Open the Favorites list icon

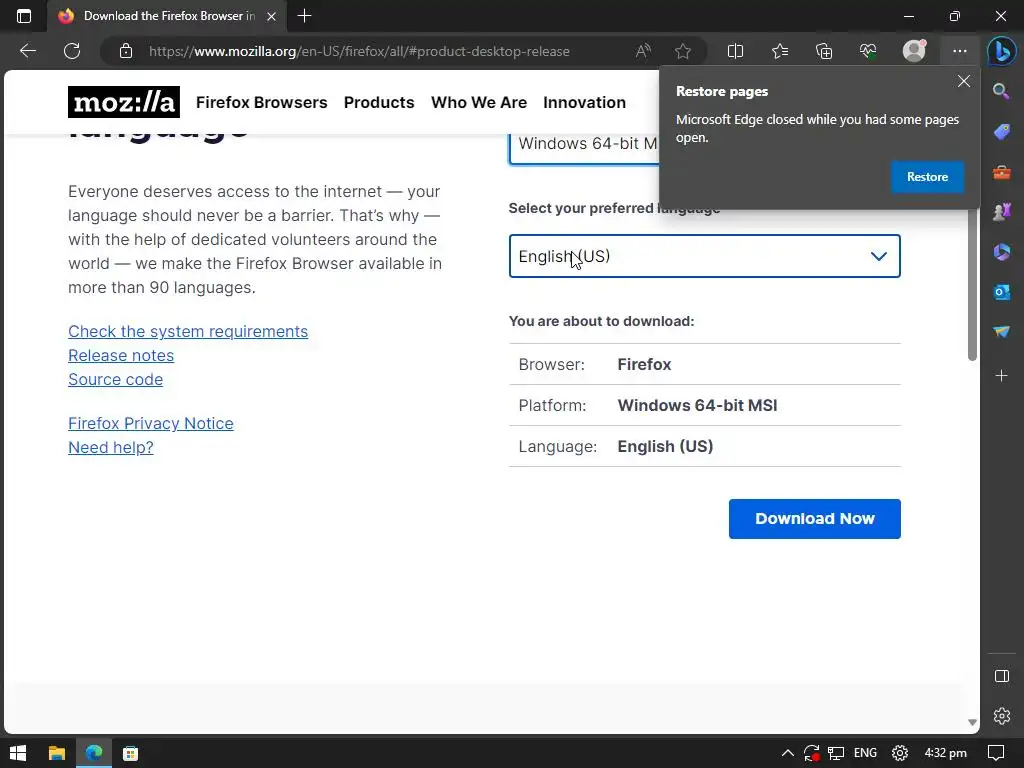[x=780, y=51]
